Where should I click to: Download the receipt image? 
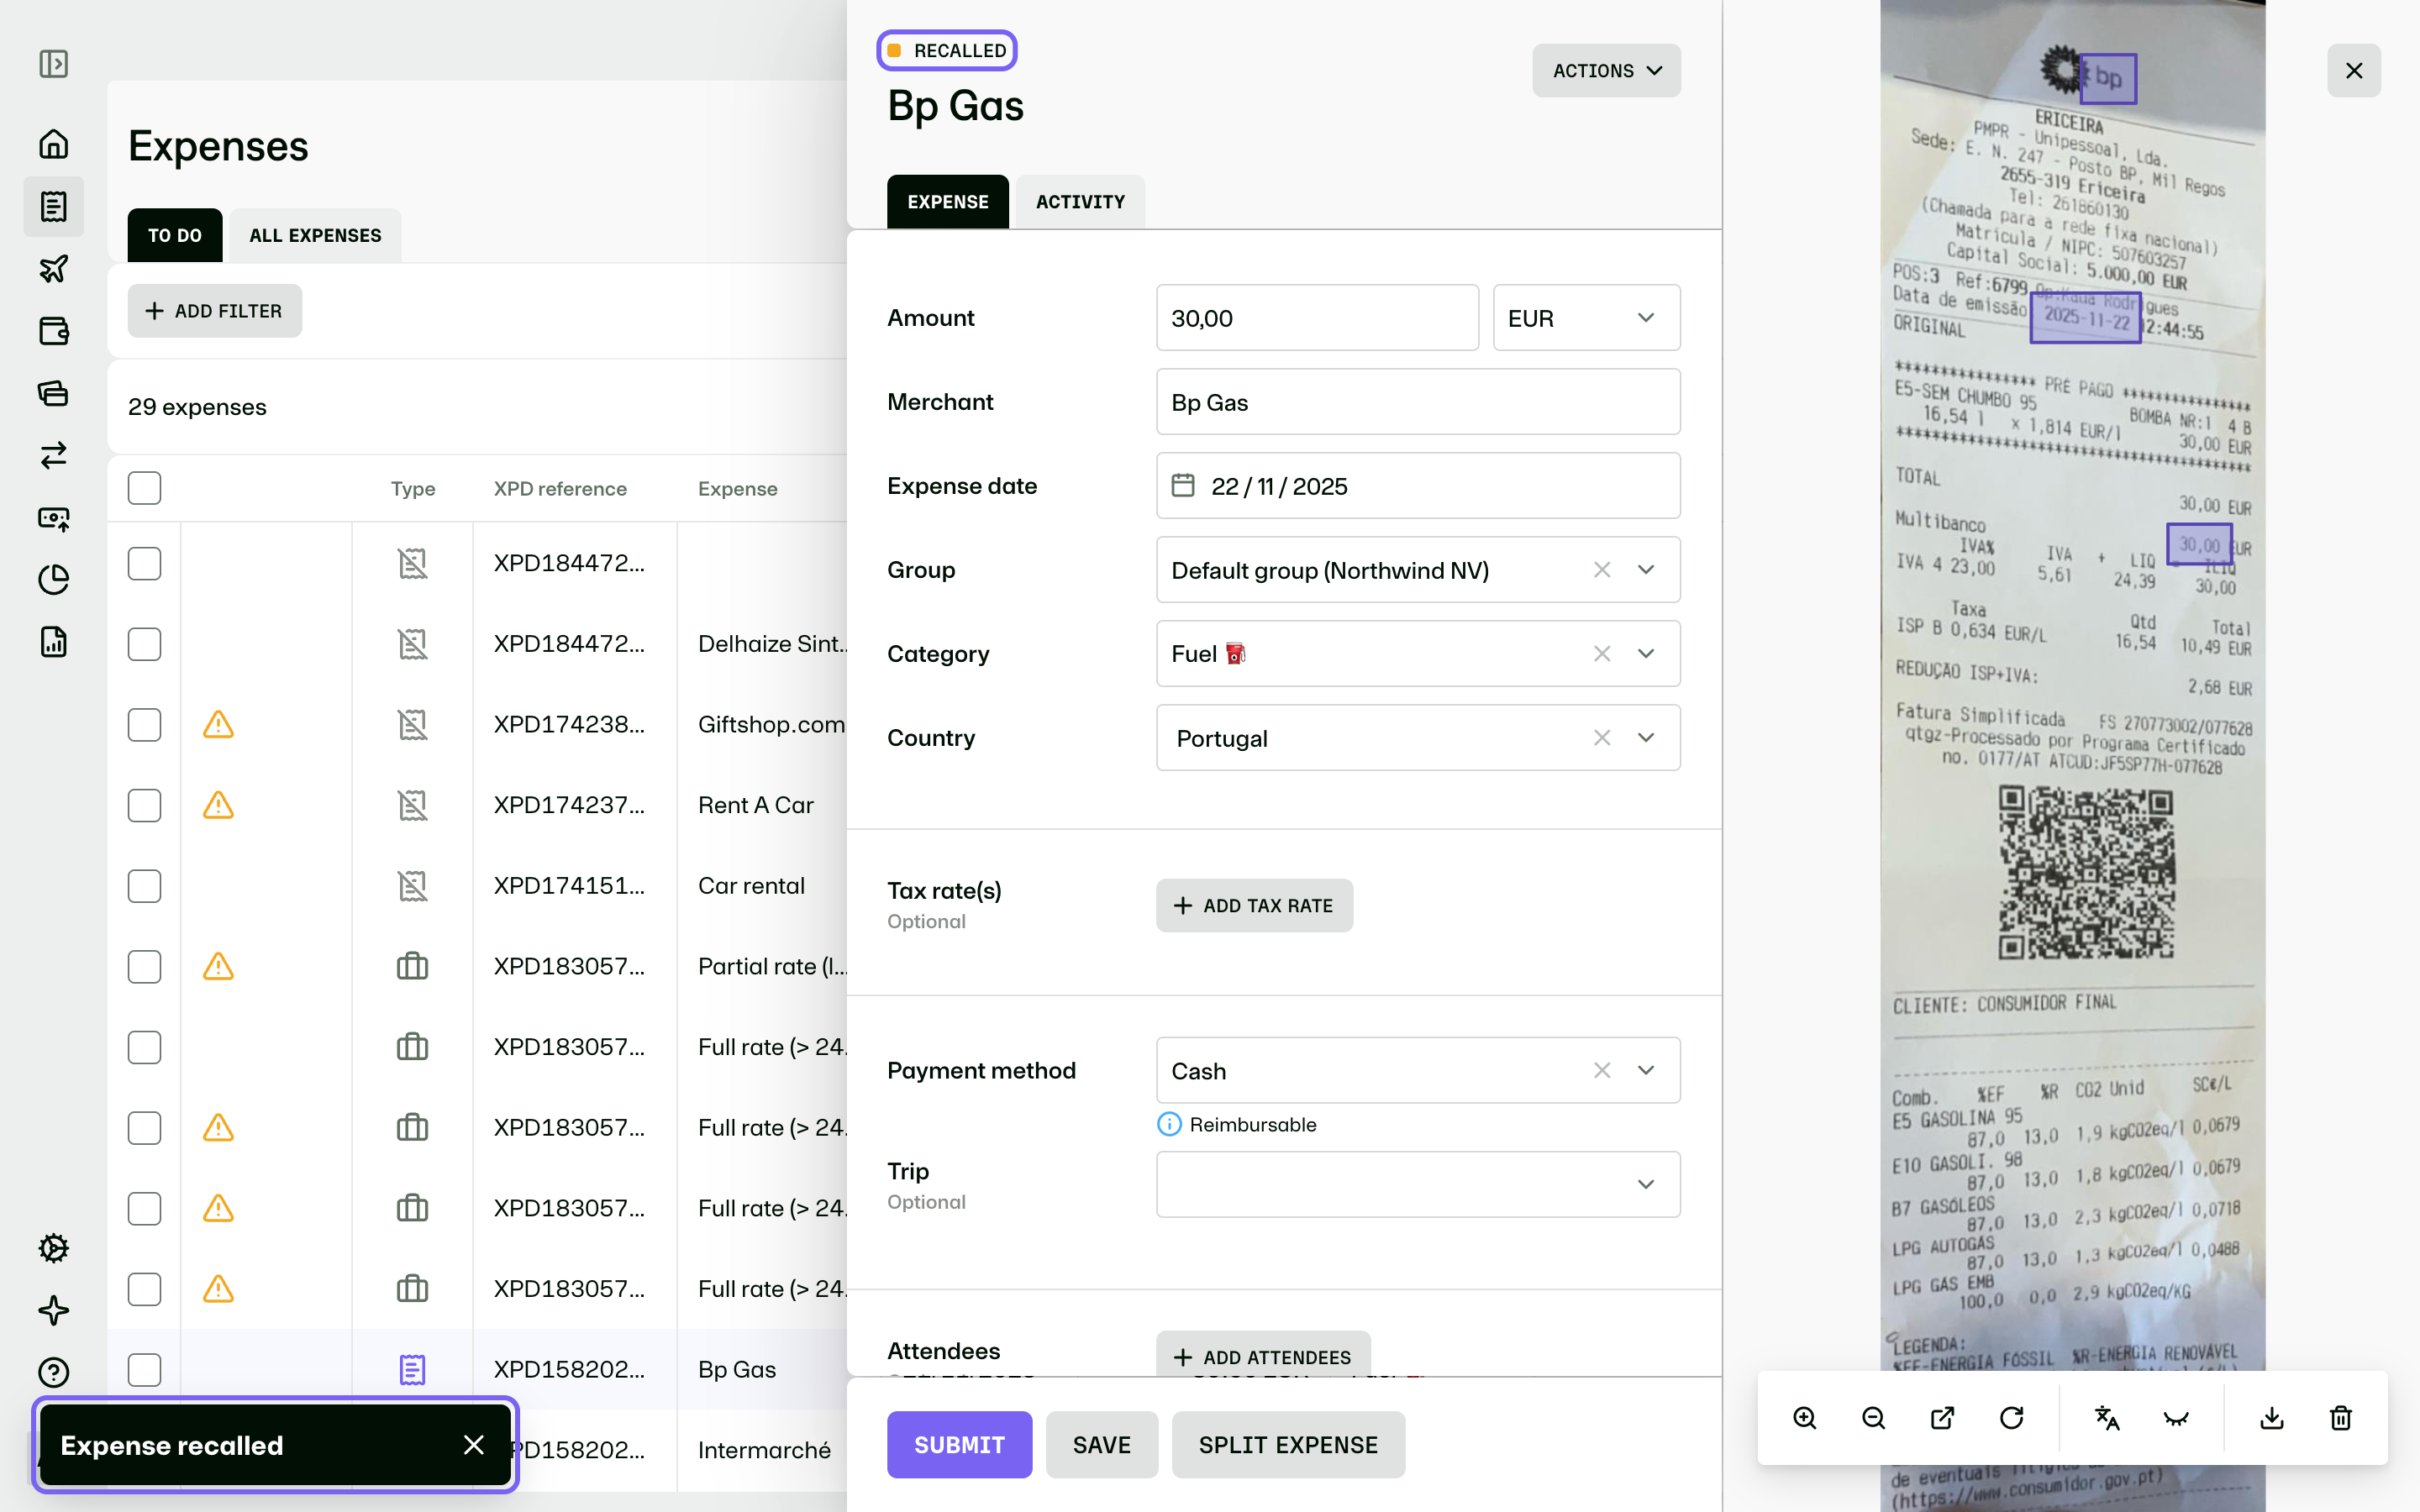[x=2272, y=1418]
